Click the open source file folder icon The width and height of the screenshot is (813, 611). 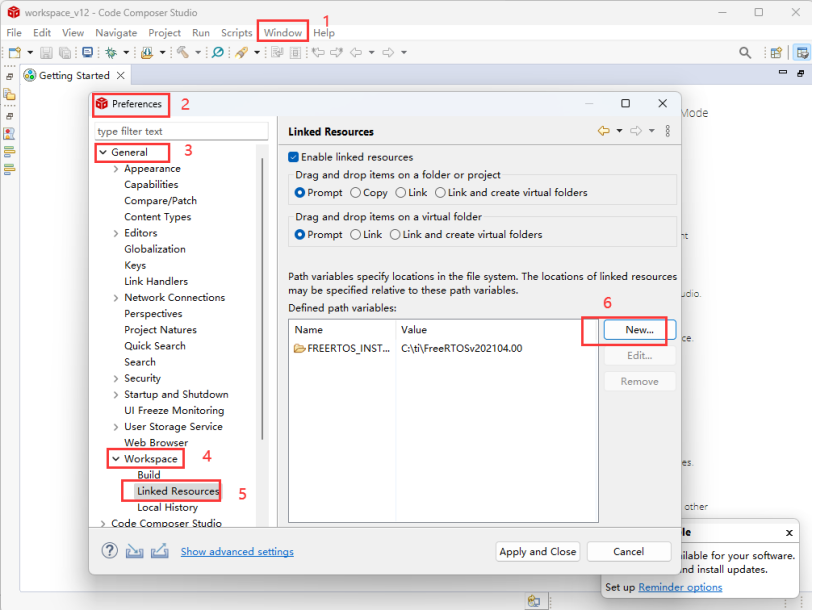147,52
